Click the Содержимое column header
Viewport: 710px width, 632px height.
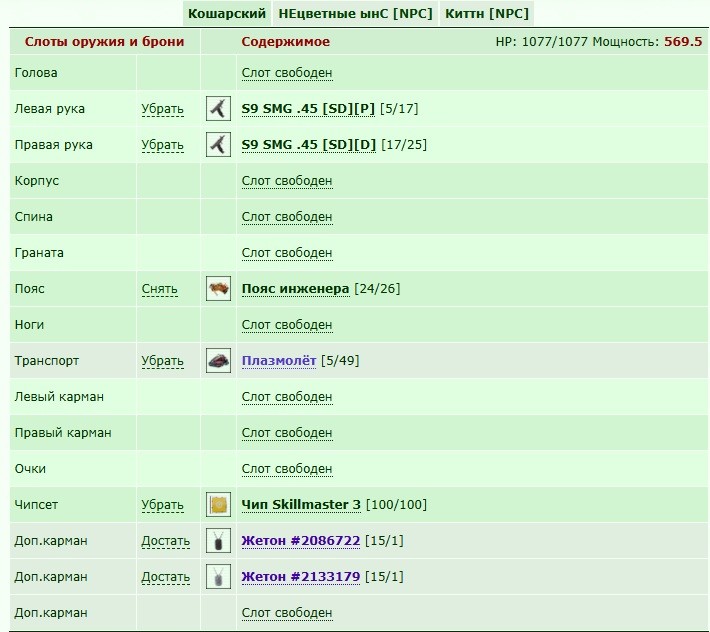pos(285,42)
